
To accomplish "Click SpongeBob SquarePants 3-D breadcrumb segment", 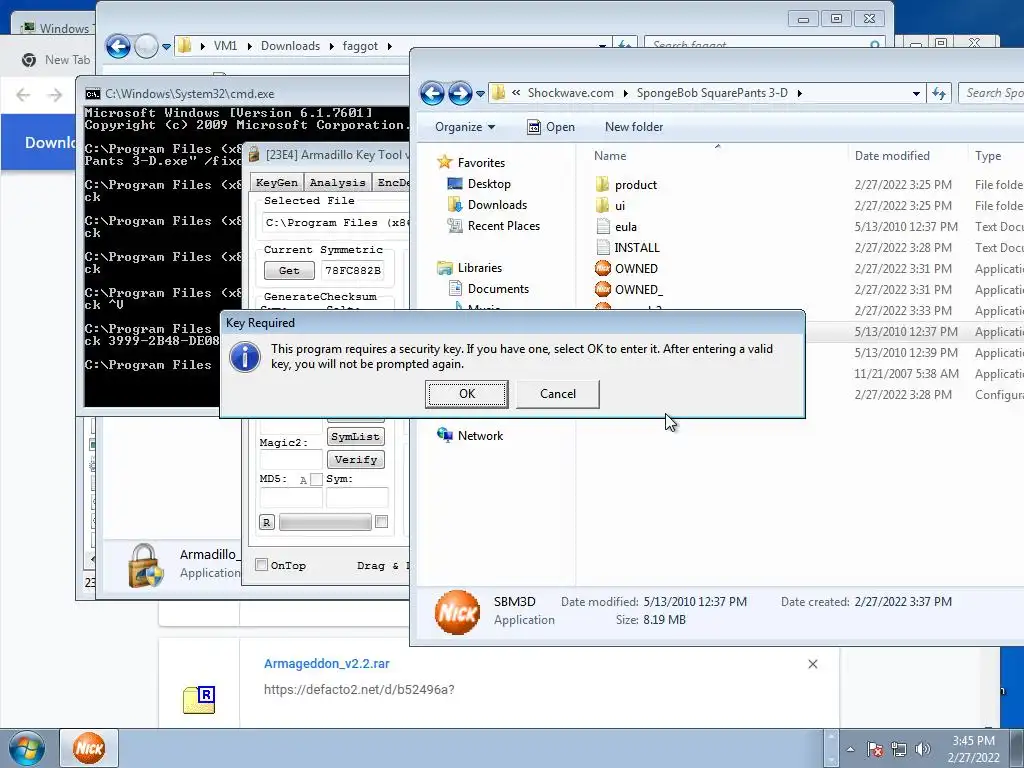I will coord(712,93).
